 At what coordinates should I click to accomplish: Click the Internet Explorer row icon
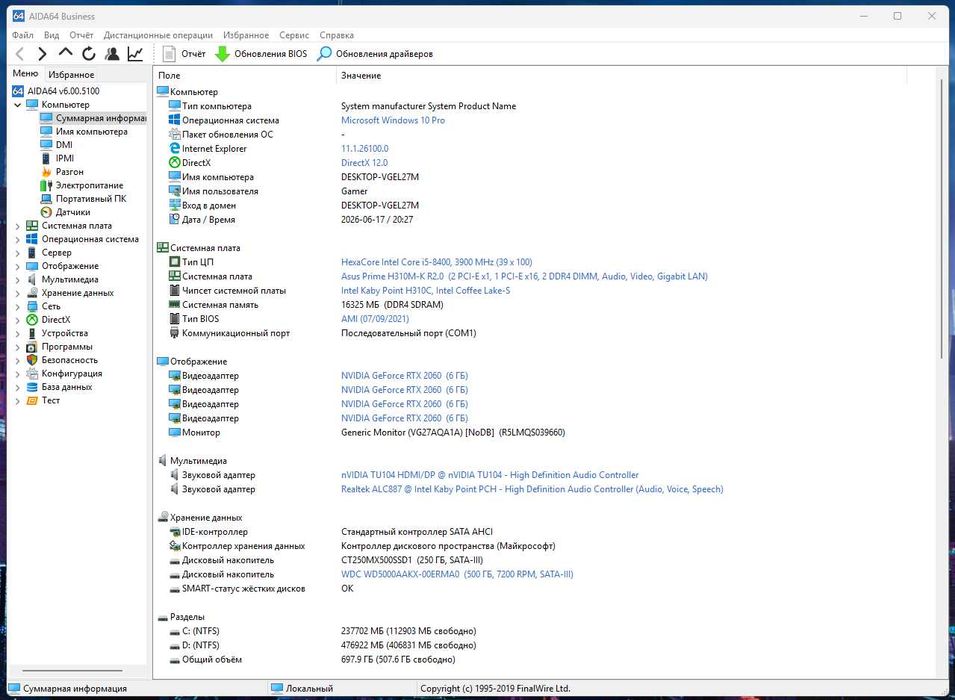[x=175, y=148]
